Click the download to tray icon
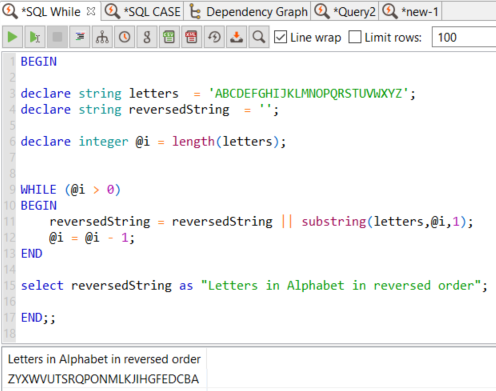The width and height of the screenshot is (496, 391). tap(236, 37)
